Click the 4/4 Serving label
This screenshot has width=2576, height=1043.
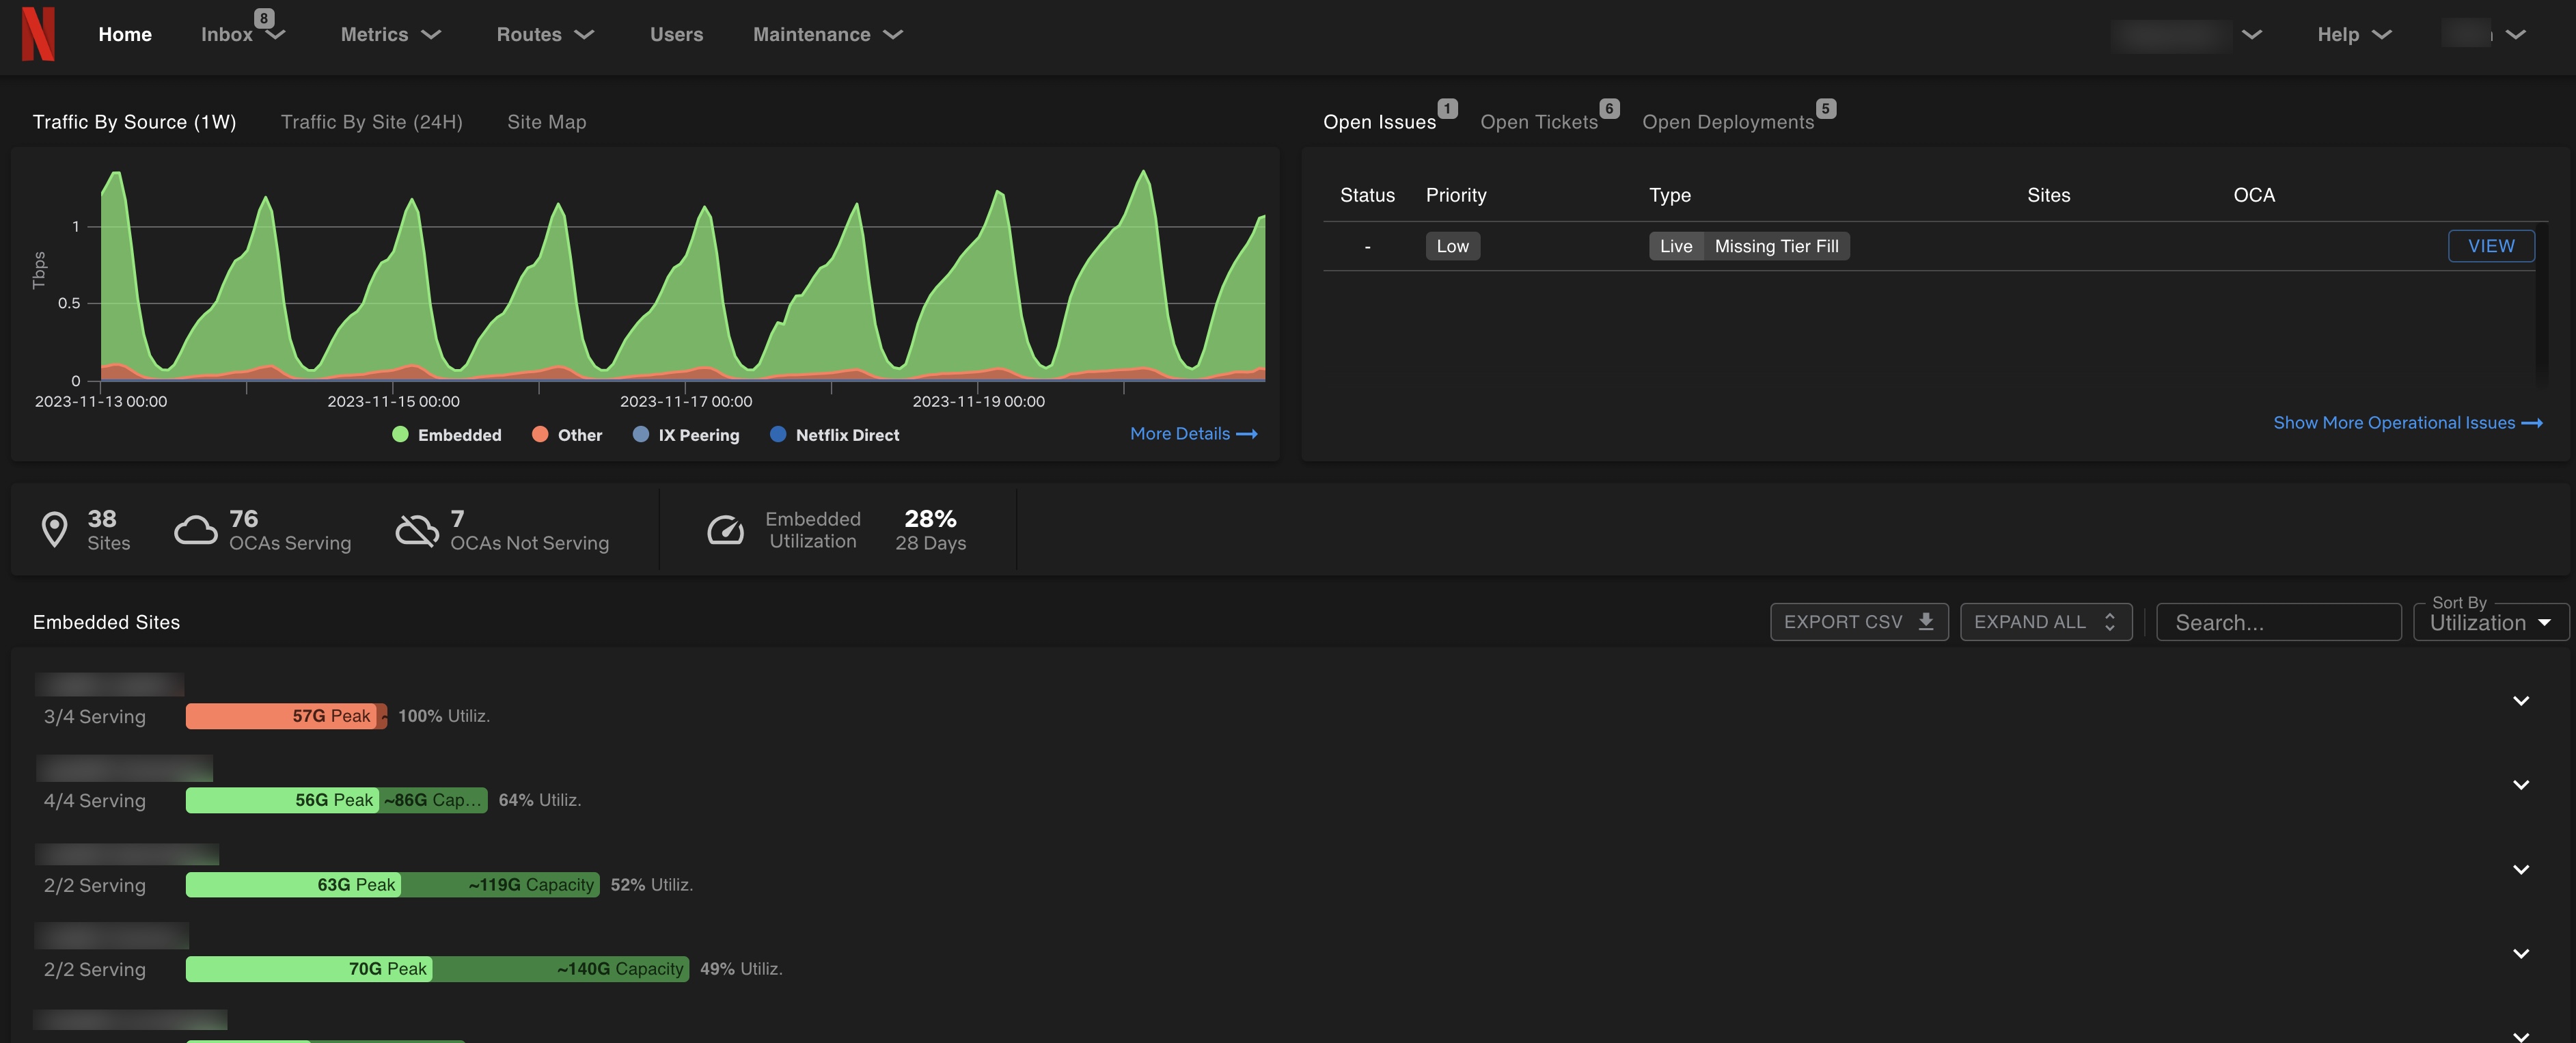[x=95, y=800]
